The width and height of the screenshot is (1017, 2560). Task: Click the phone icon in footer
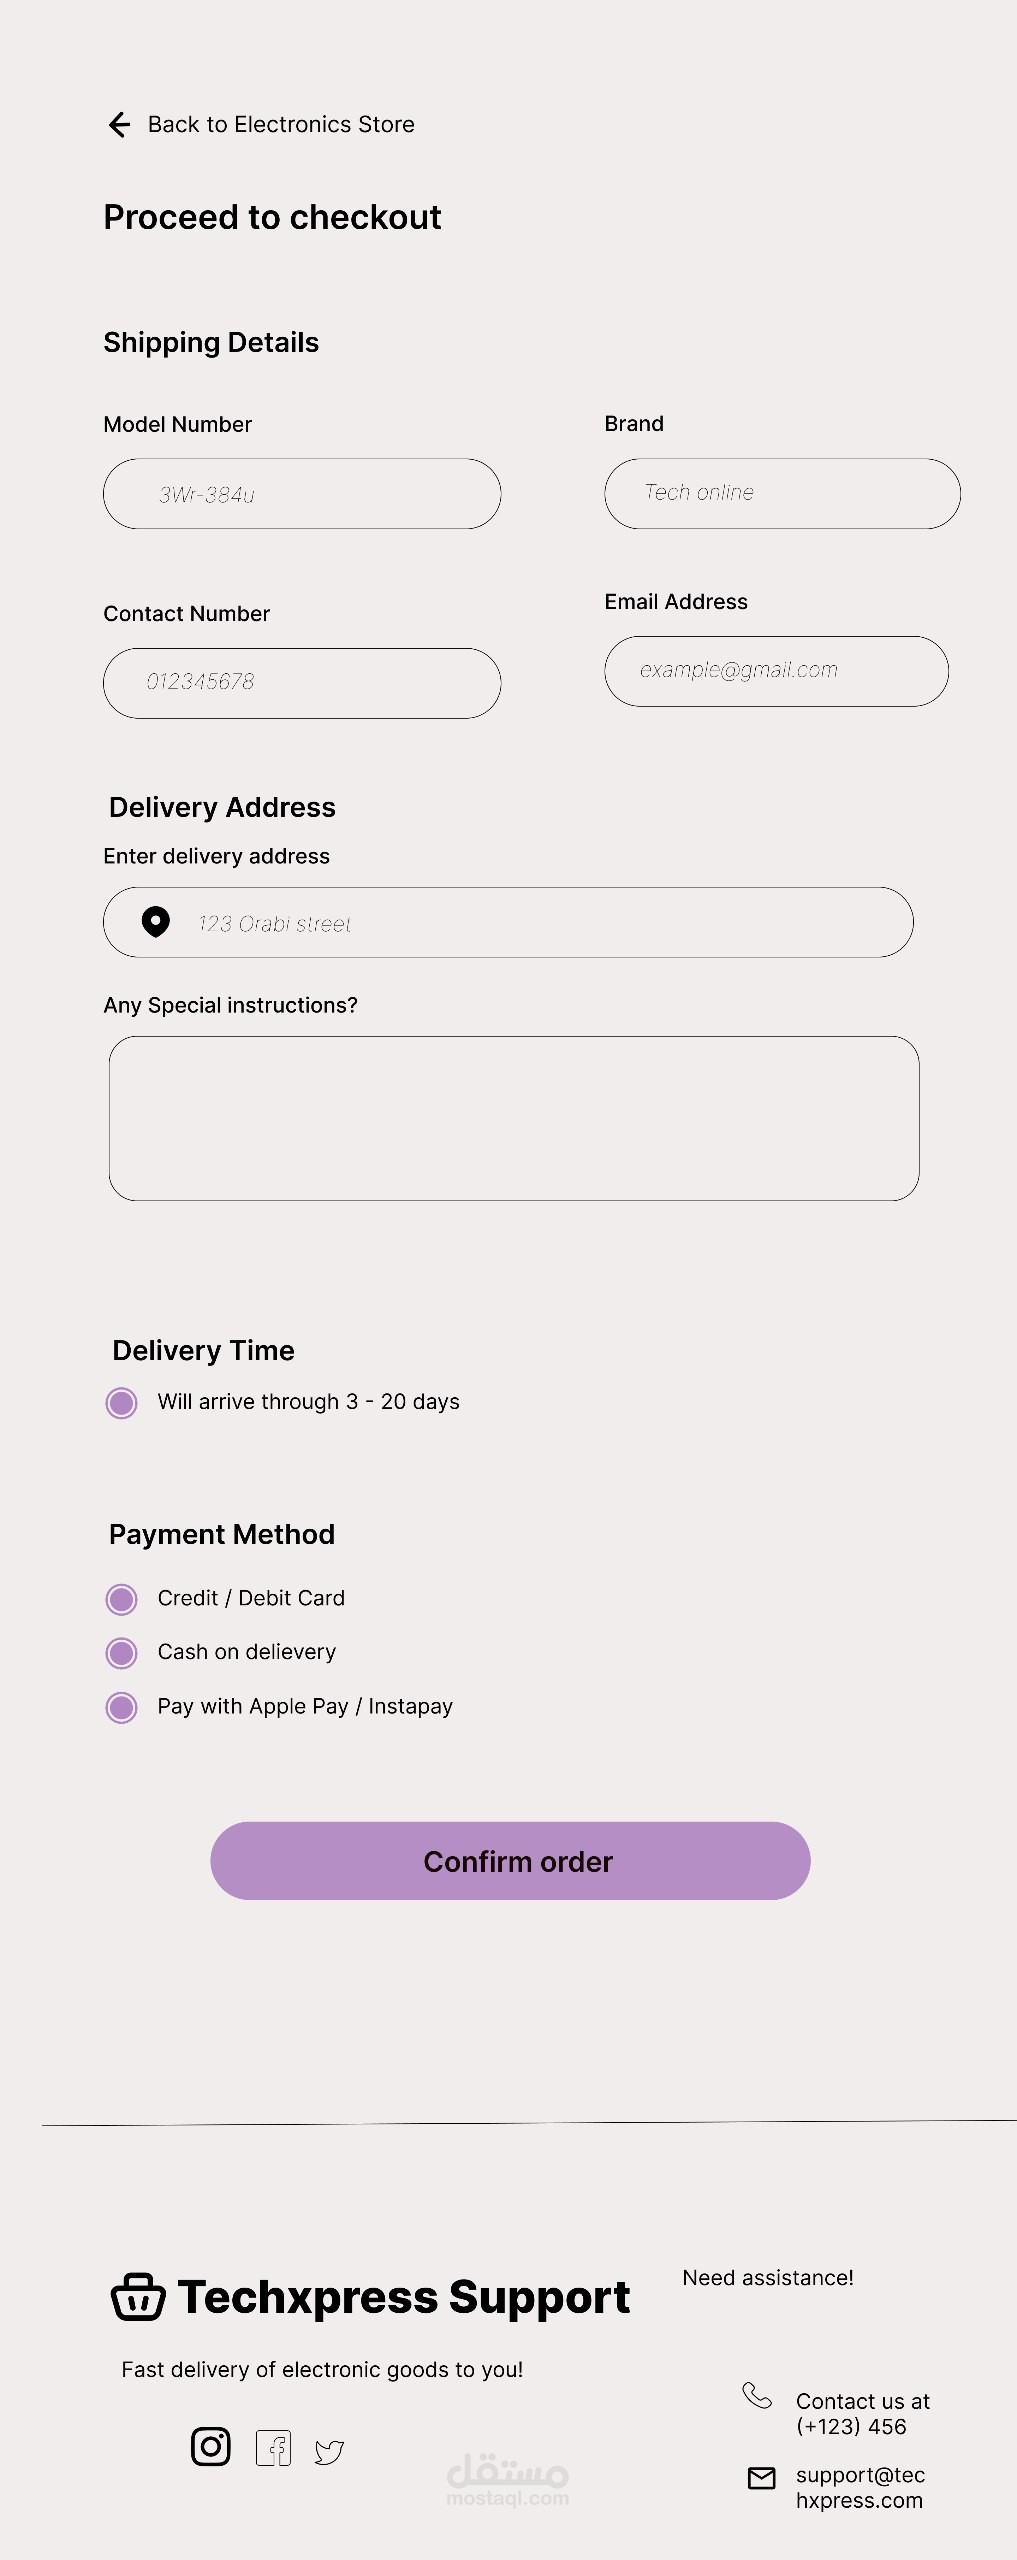tap(757, 2395)
